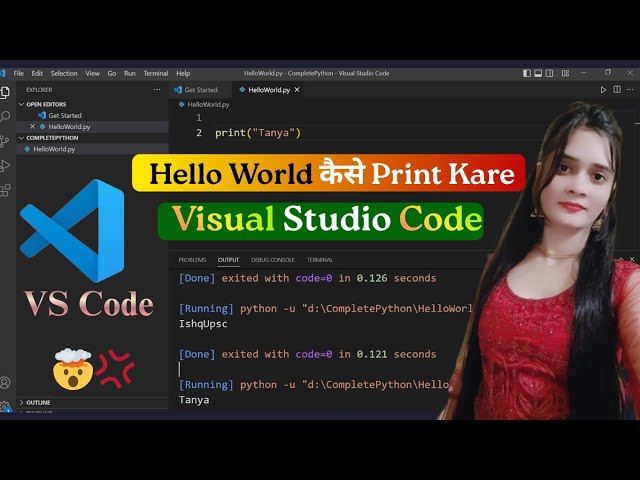This screenshot has width=640, height=480.
Task: Open Manage gear icon in activity bar
Action: [x=5, y=406]
